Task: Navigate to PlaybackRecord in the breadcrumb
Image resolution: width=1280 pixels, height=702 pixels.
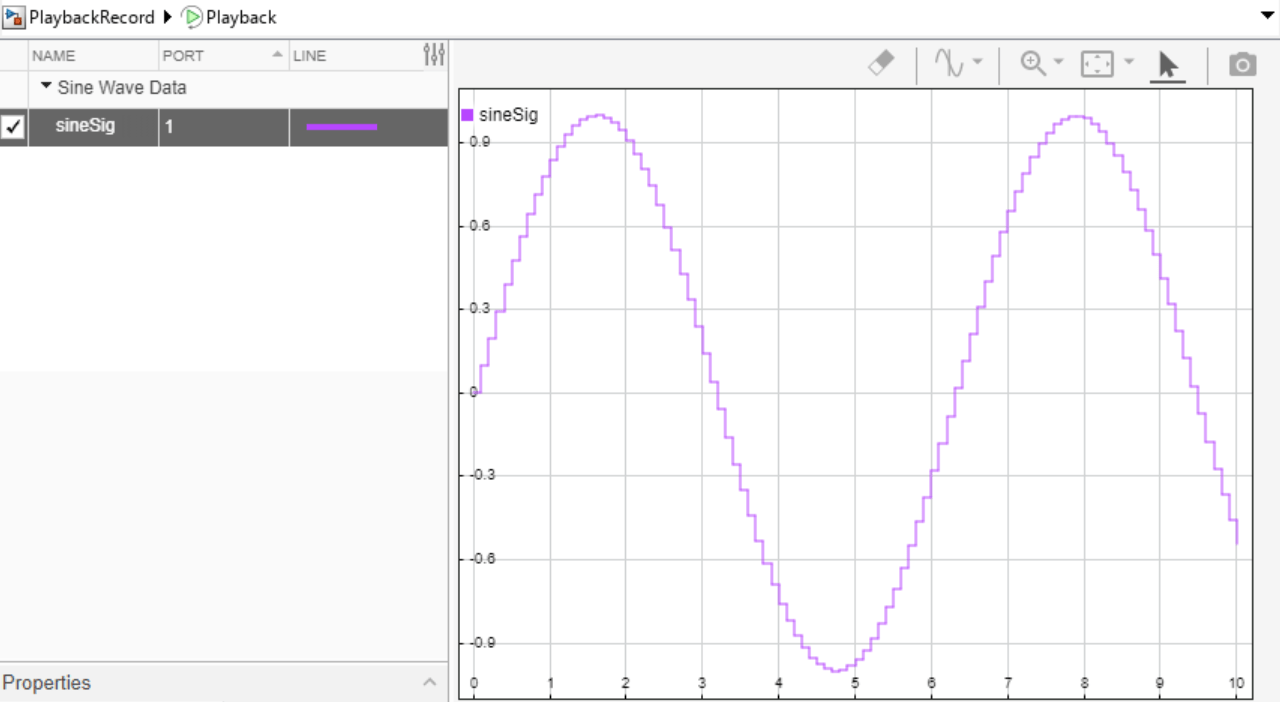Action: coord(90,17)
